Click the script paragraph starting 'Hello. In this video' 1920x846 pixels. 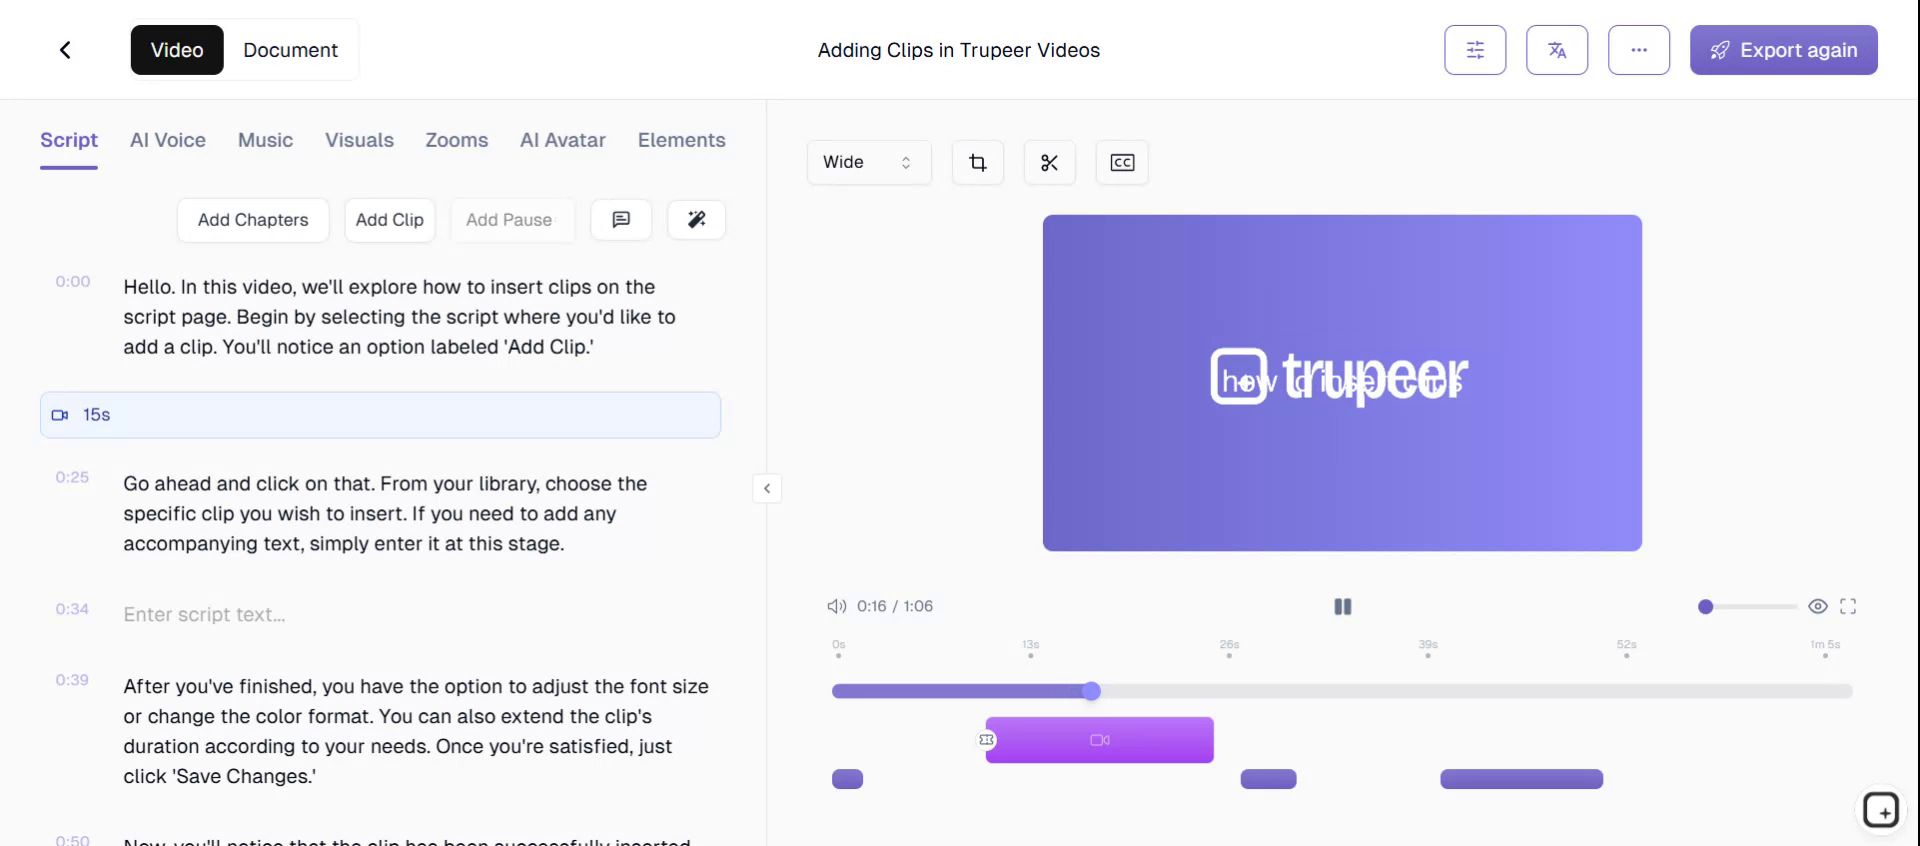click(x=400, y=317)
